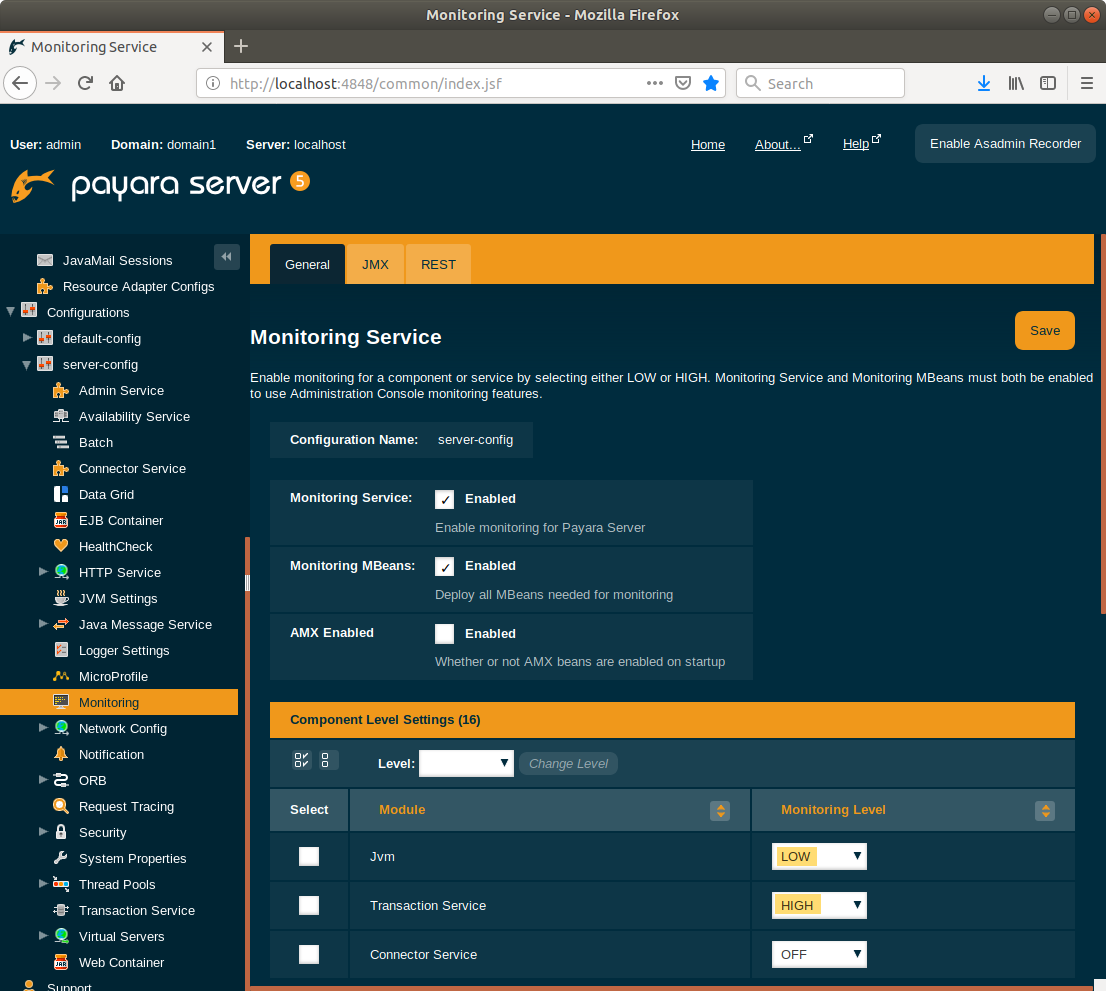The height and width of the screenshot is (991, 1106).
Task: Bookmark page with the star icon
Action: point(710,84)
